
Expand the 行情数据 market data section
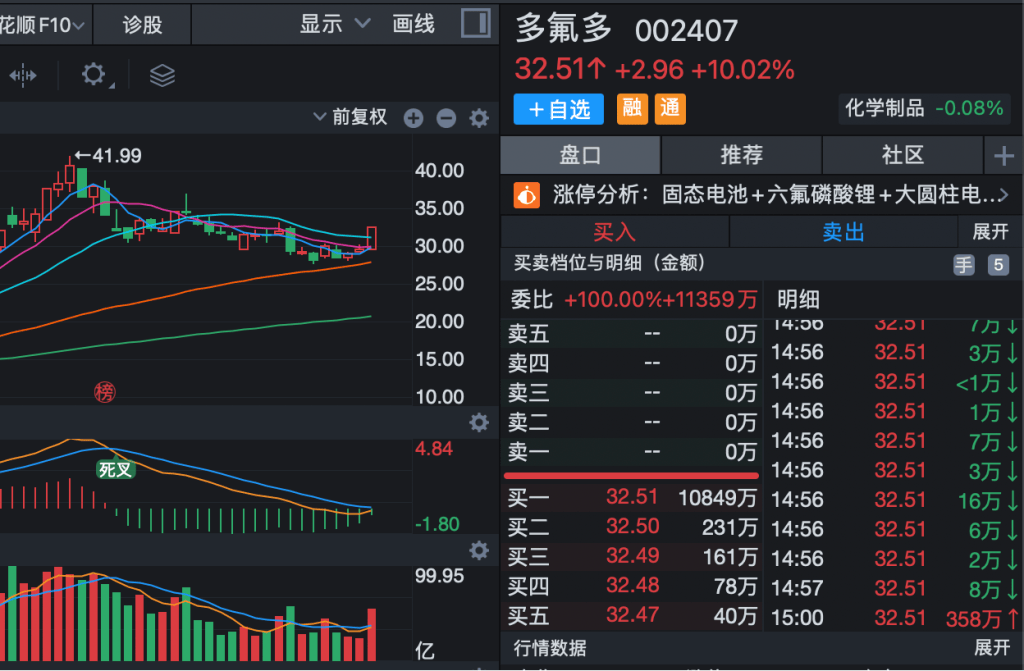pyautogui.click(x=990, y=648)
